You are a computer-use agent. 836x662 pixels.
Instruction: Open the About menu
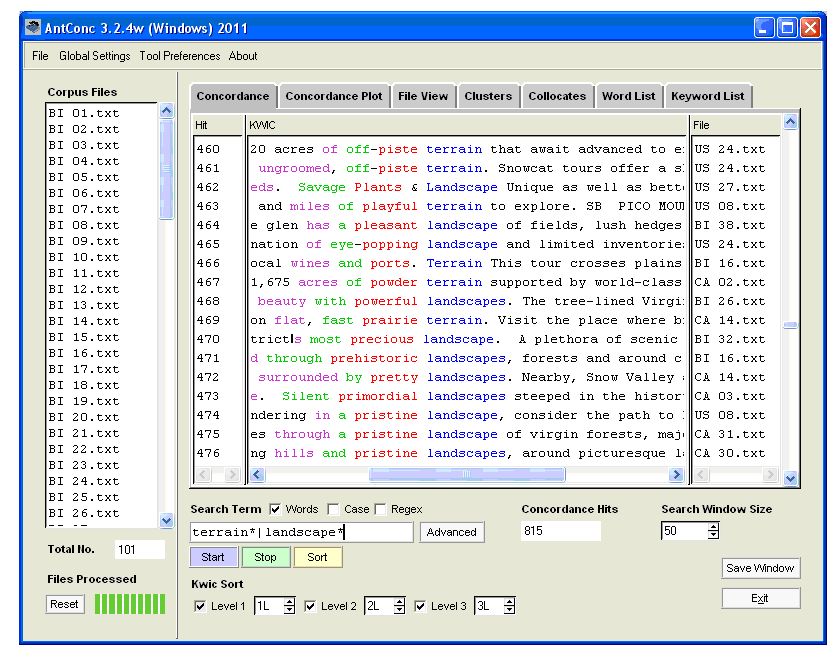tap(243, 56)
